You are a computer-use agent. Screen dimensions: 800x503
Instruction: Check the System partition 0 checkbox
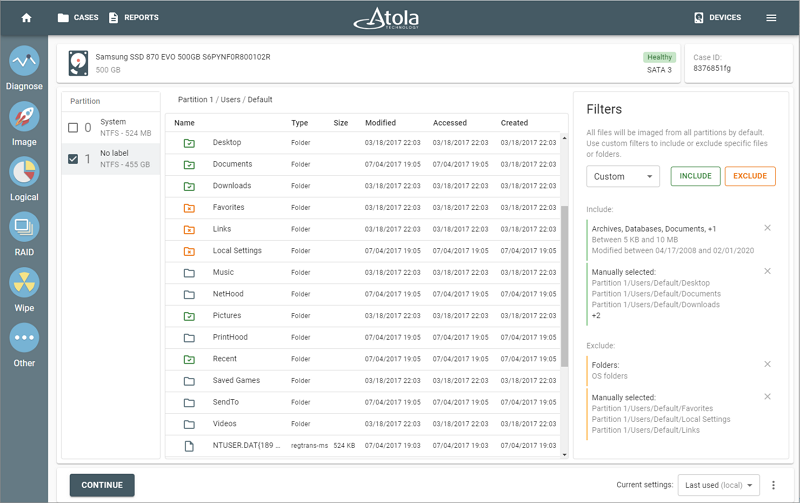73,128
